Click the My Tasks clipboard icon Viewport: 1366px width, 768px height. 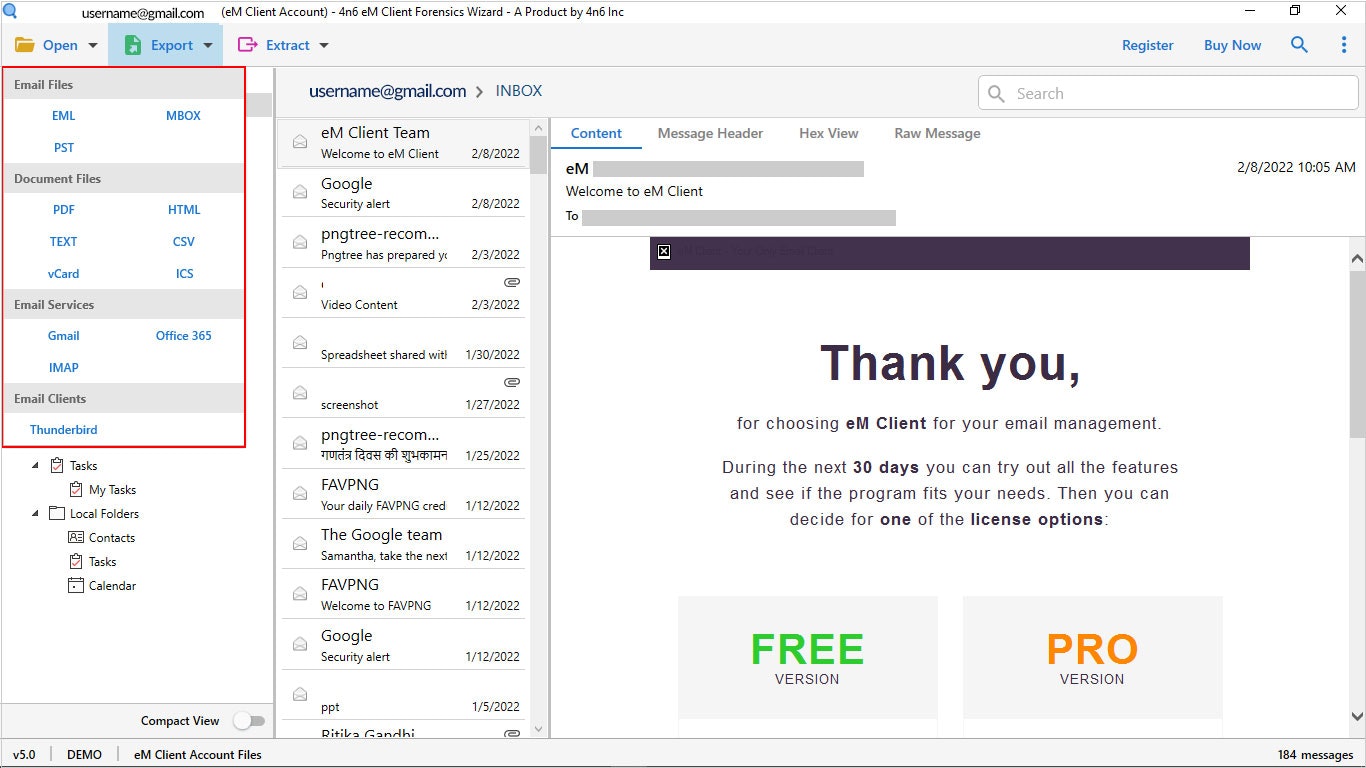(76, 489)
